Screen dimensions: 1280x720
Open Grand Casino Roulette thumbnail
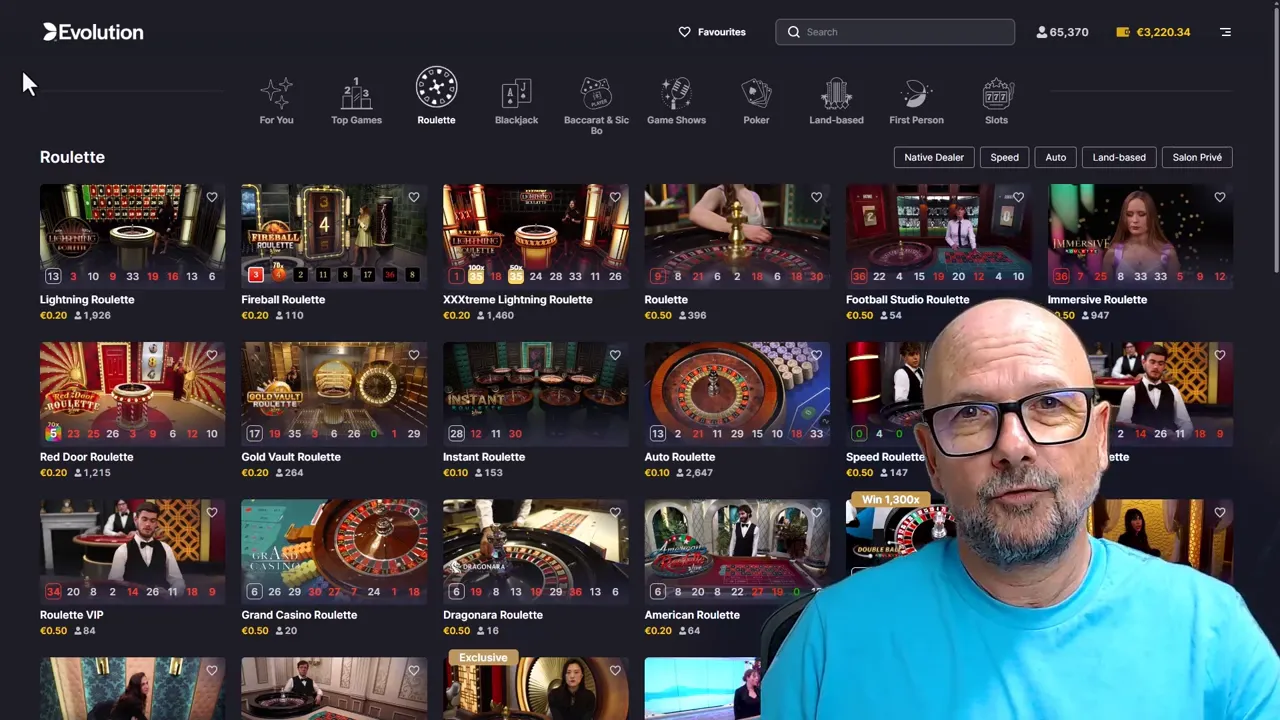[x=334, y=551]
